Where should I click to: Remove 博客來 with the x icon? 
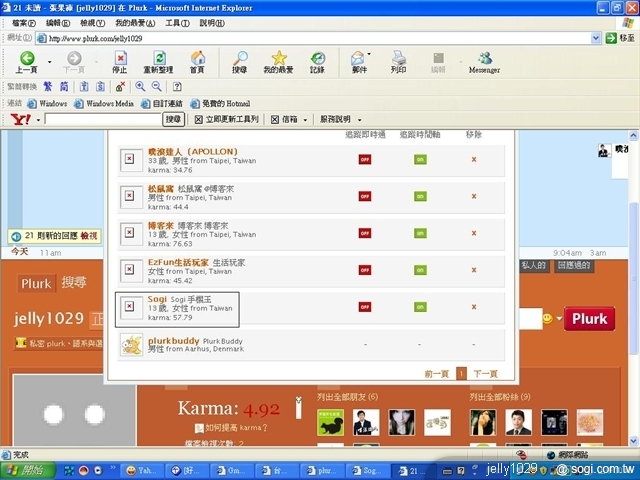(x=474, y=233)
